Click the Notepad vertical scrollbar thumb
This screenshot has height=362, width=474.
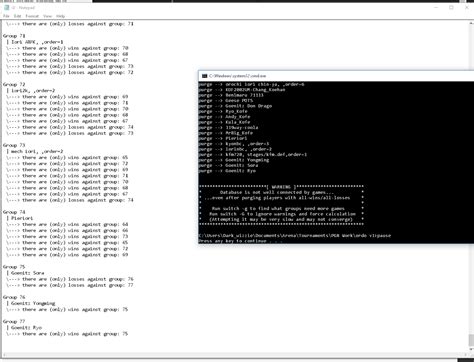point(471,340)
